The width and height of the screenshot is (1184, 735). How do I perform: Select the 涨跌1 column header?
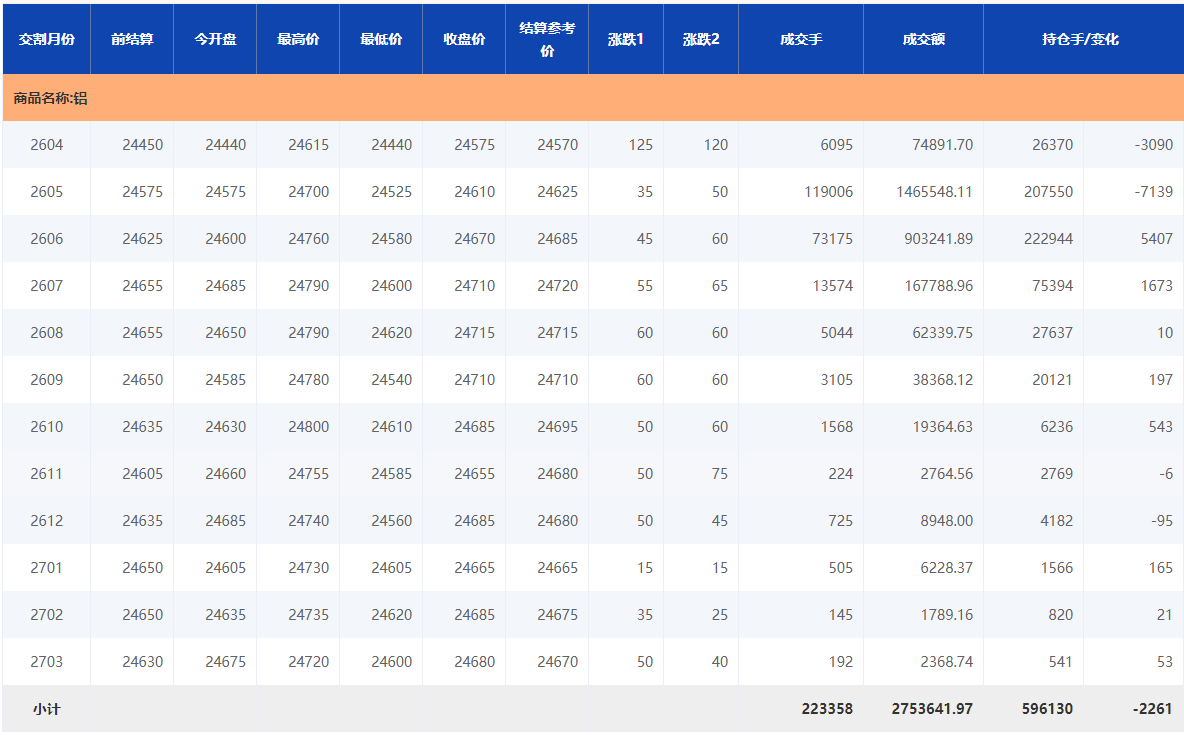[626, 39]
